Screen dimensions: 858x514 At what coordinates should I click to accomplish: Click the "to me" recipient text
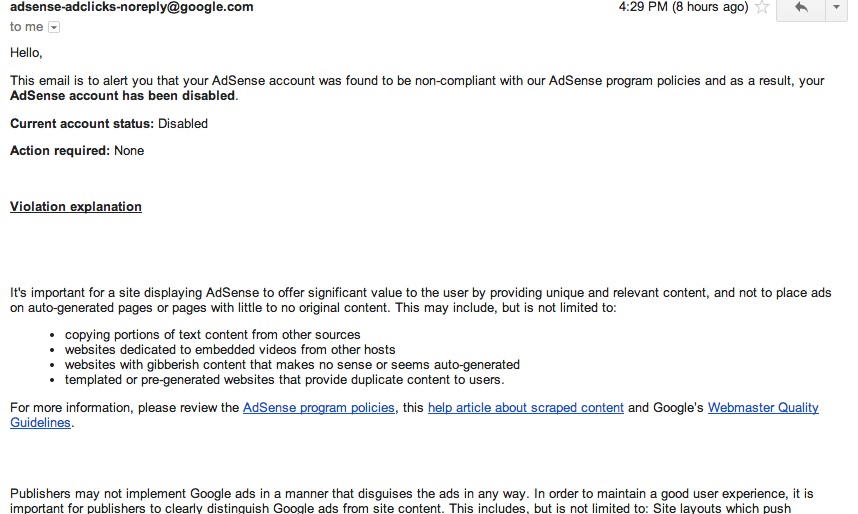(27, 27)
